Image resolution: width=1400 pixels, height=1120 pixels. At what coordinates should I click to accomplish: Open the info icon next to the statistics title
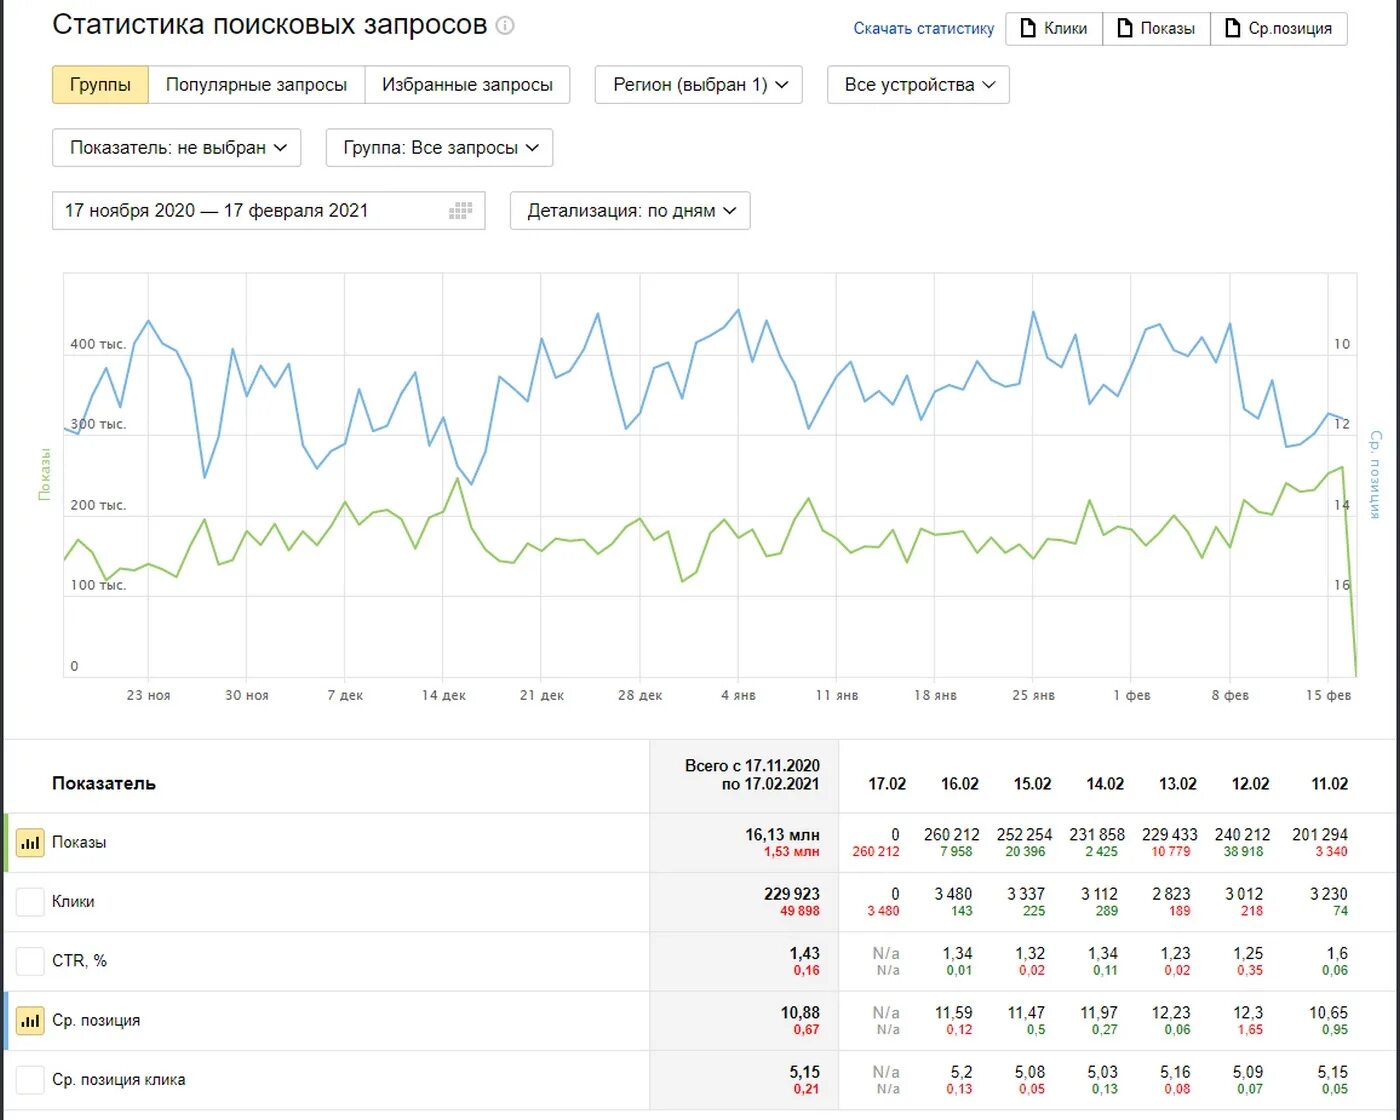[505, 26]
